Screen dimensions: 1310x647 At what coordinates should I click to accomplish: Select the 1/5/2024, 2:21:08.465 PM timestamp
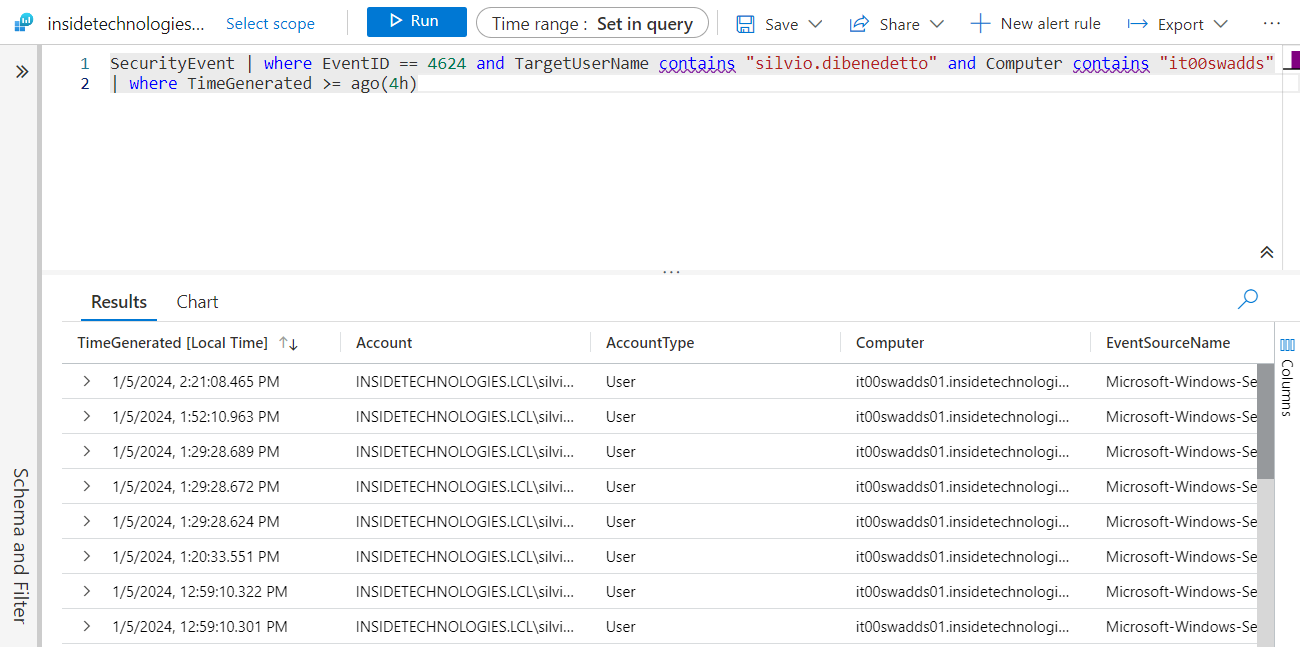coord(196,382)
